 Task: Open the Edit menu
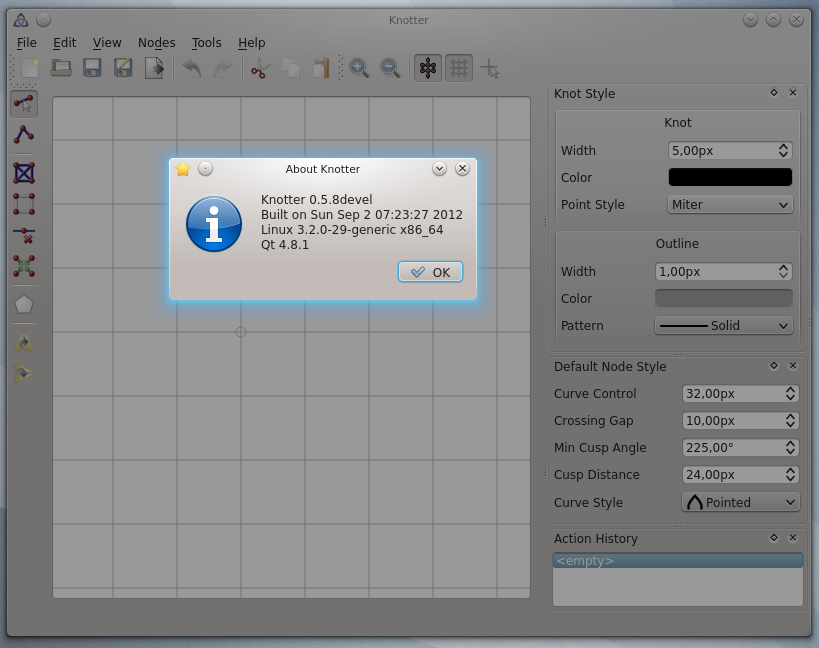(64, 43)
